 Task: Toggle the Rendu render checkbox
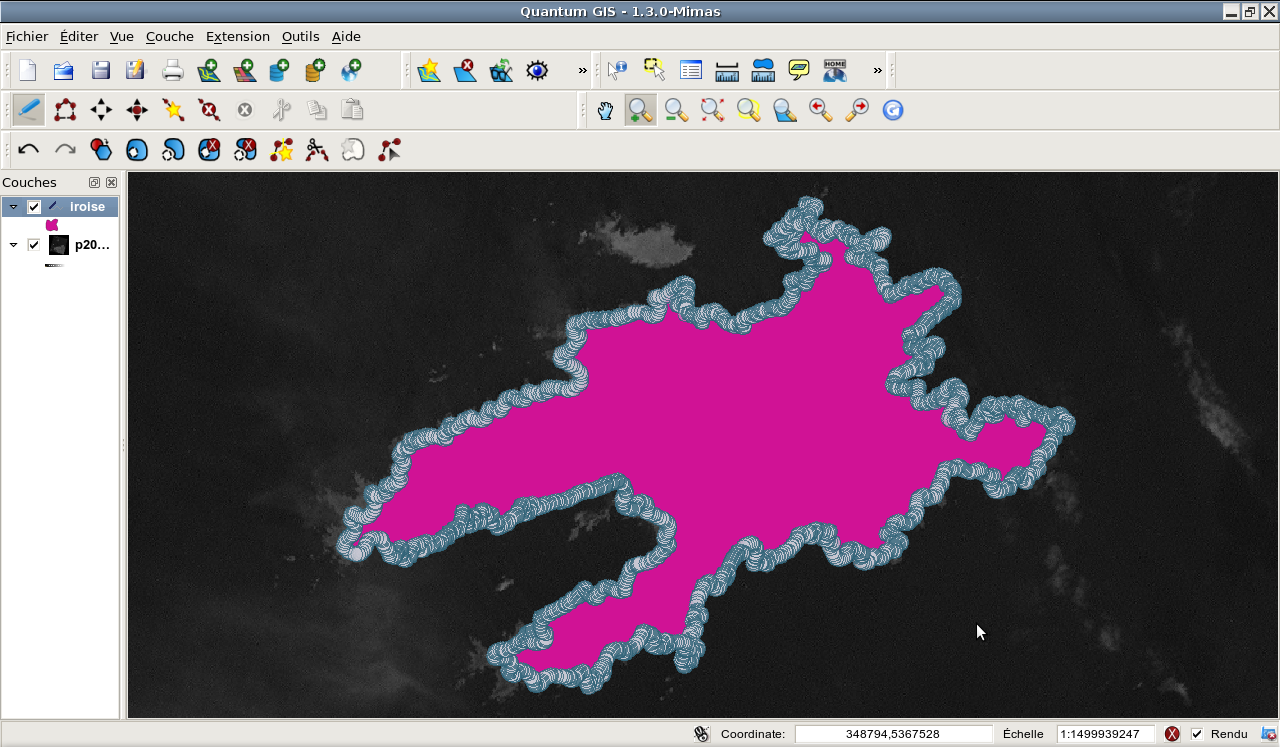point(1197,734)
